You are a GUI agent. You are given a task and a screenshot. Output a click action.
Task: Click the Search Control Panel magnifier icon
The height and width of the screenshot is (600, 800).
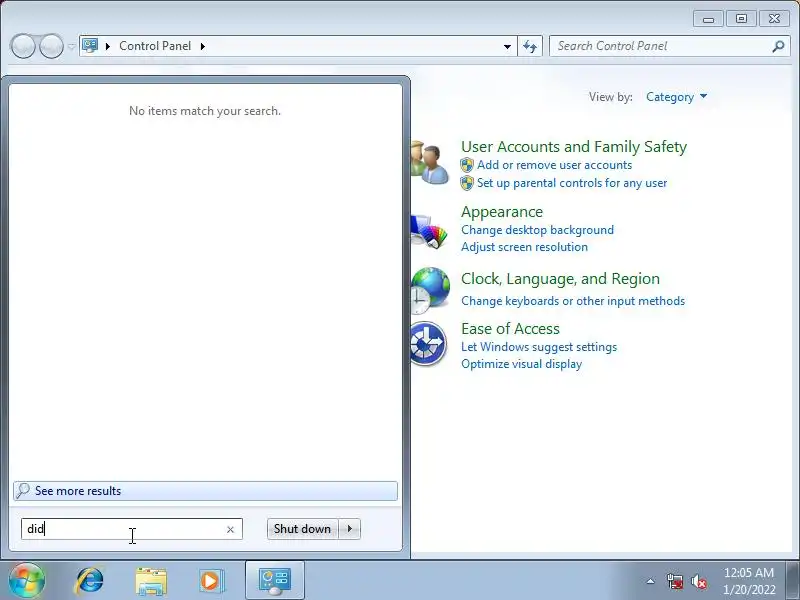pos(778,46)
